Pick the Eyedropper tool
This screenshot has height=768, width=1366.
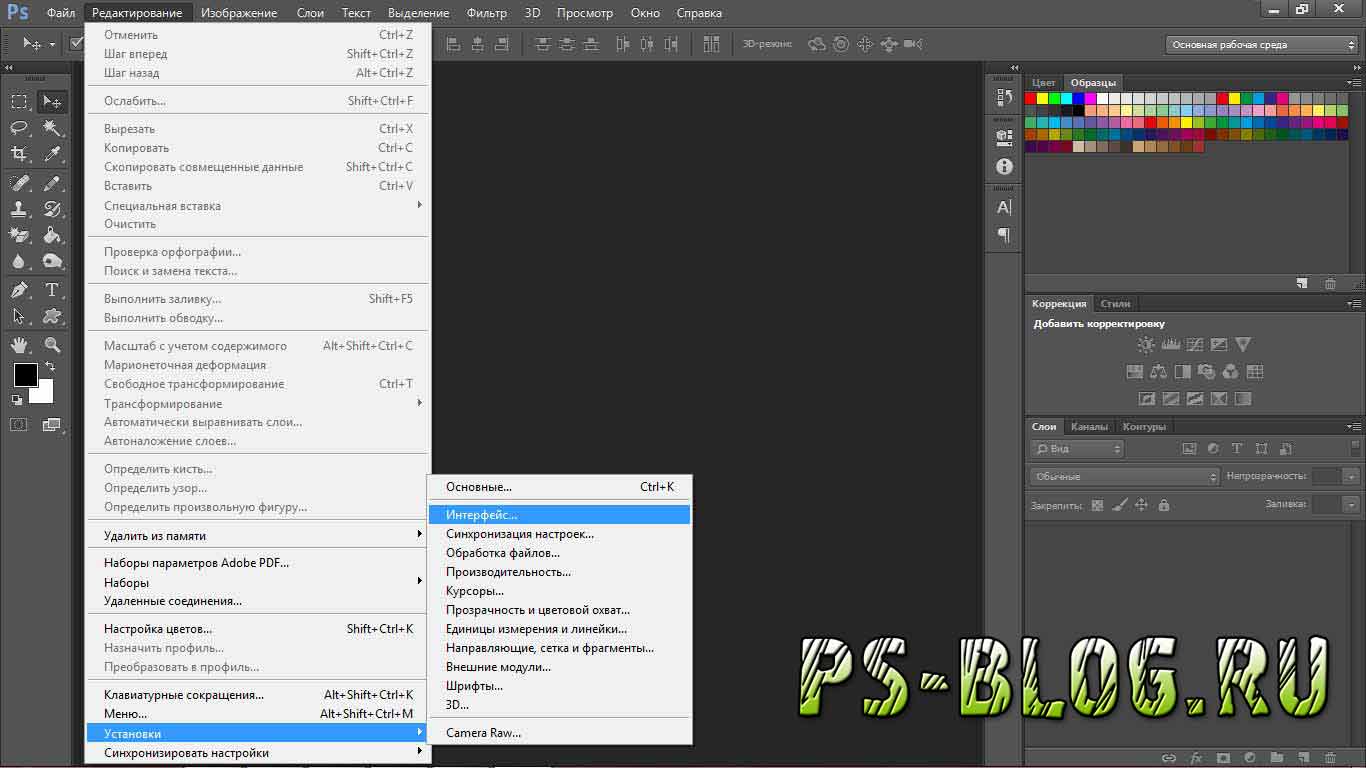(52, 154)
